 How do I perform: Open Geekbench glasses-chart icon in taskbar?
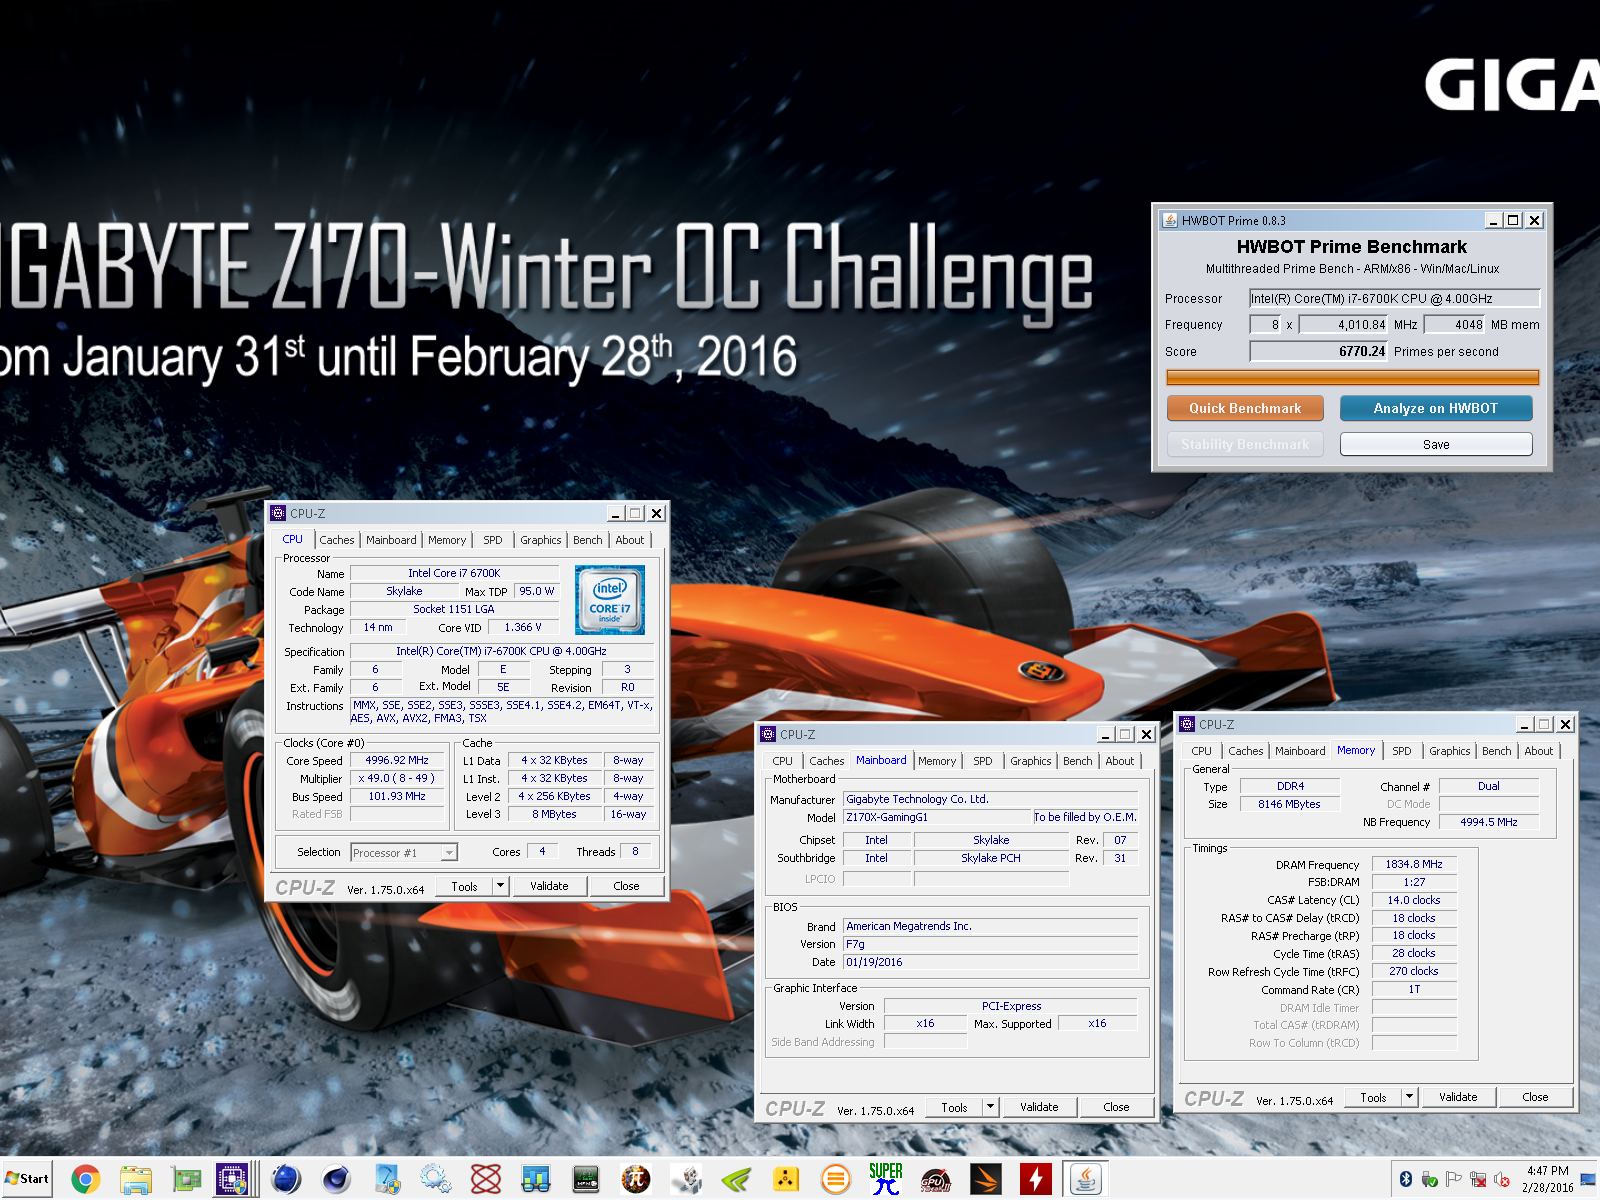coord(536,1180)
